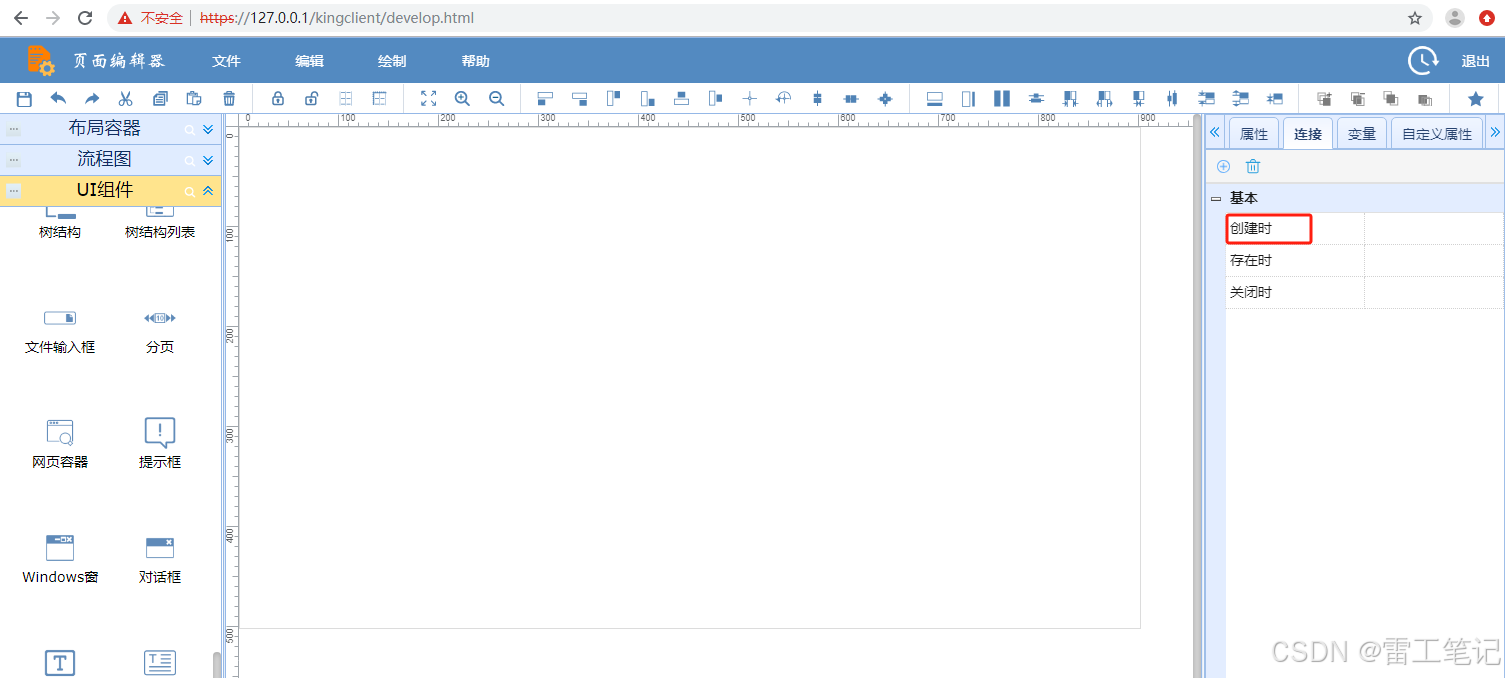
Task: Click the 布局容器 panel header
Action: pos(111,129)
